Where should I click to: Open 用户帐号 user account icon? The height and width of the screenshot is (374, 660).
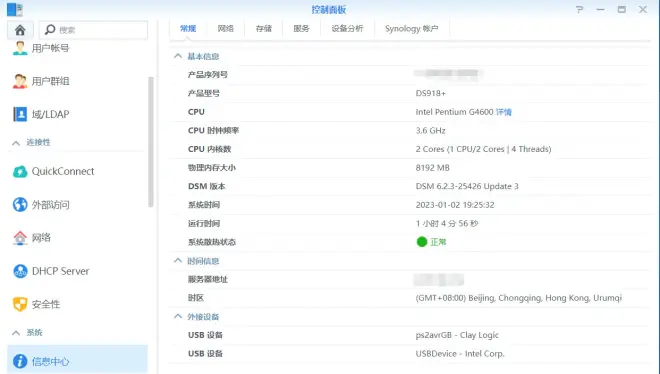pyautogui.click(x=20, y=48)
